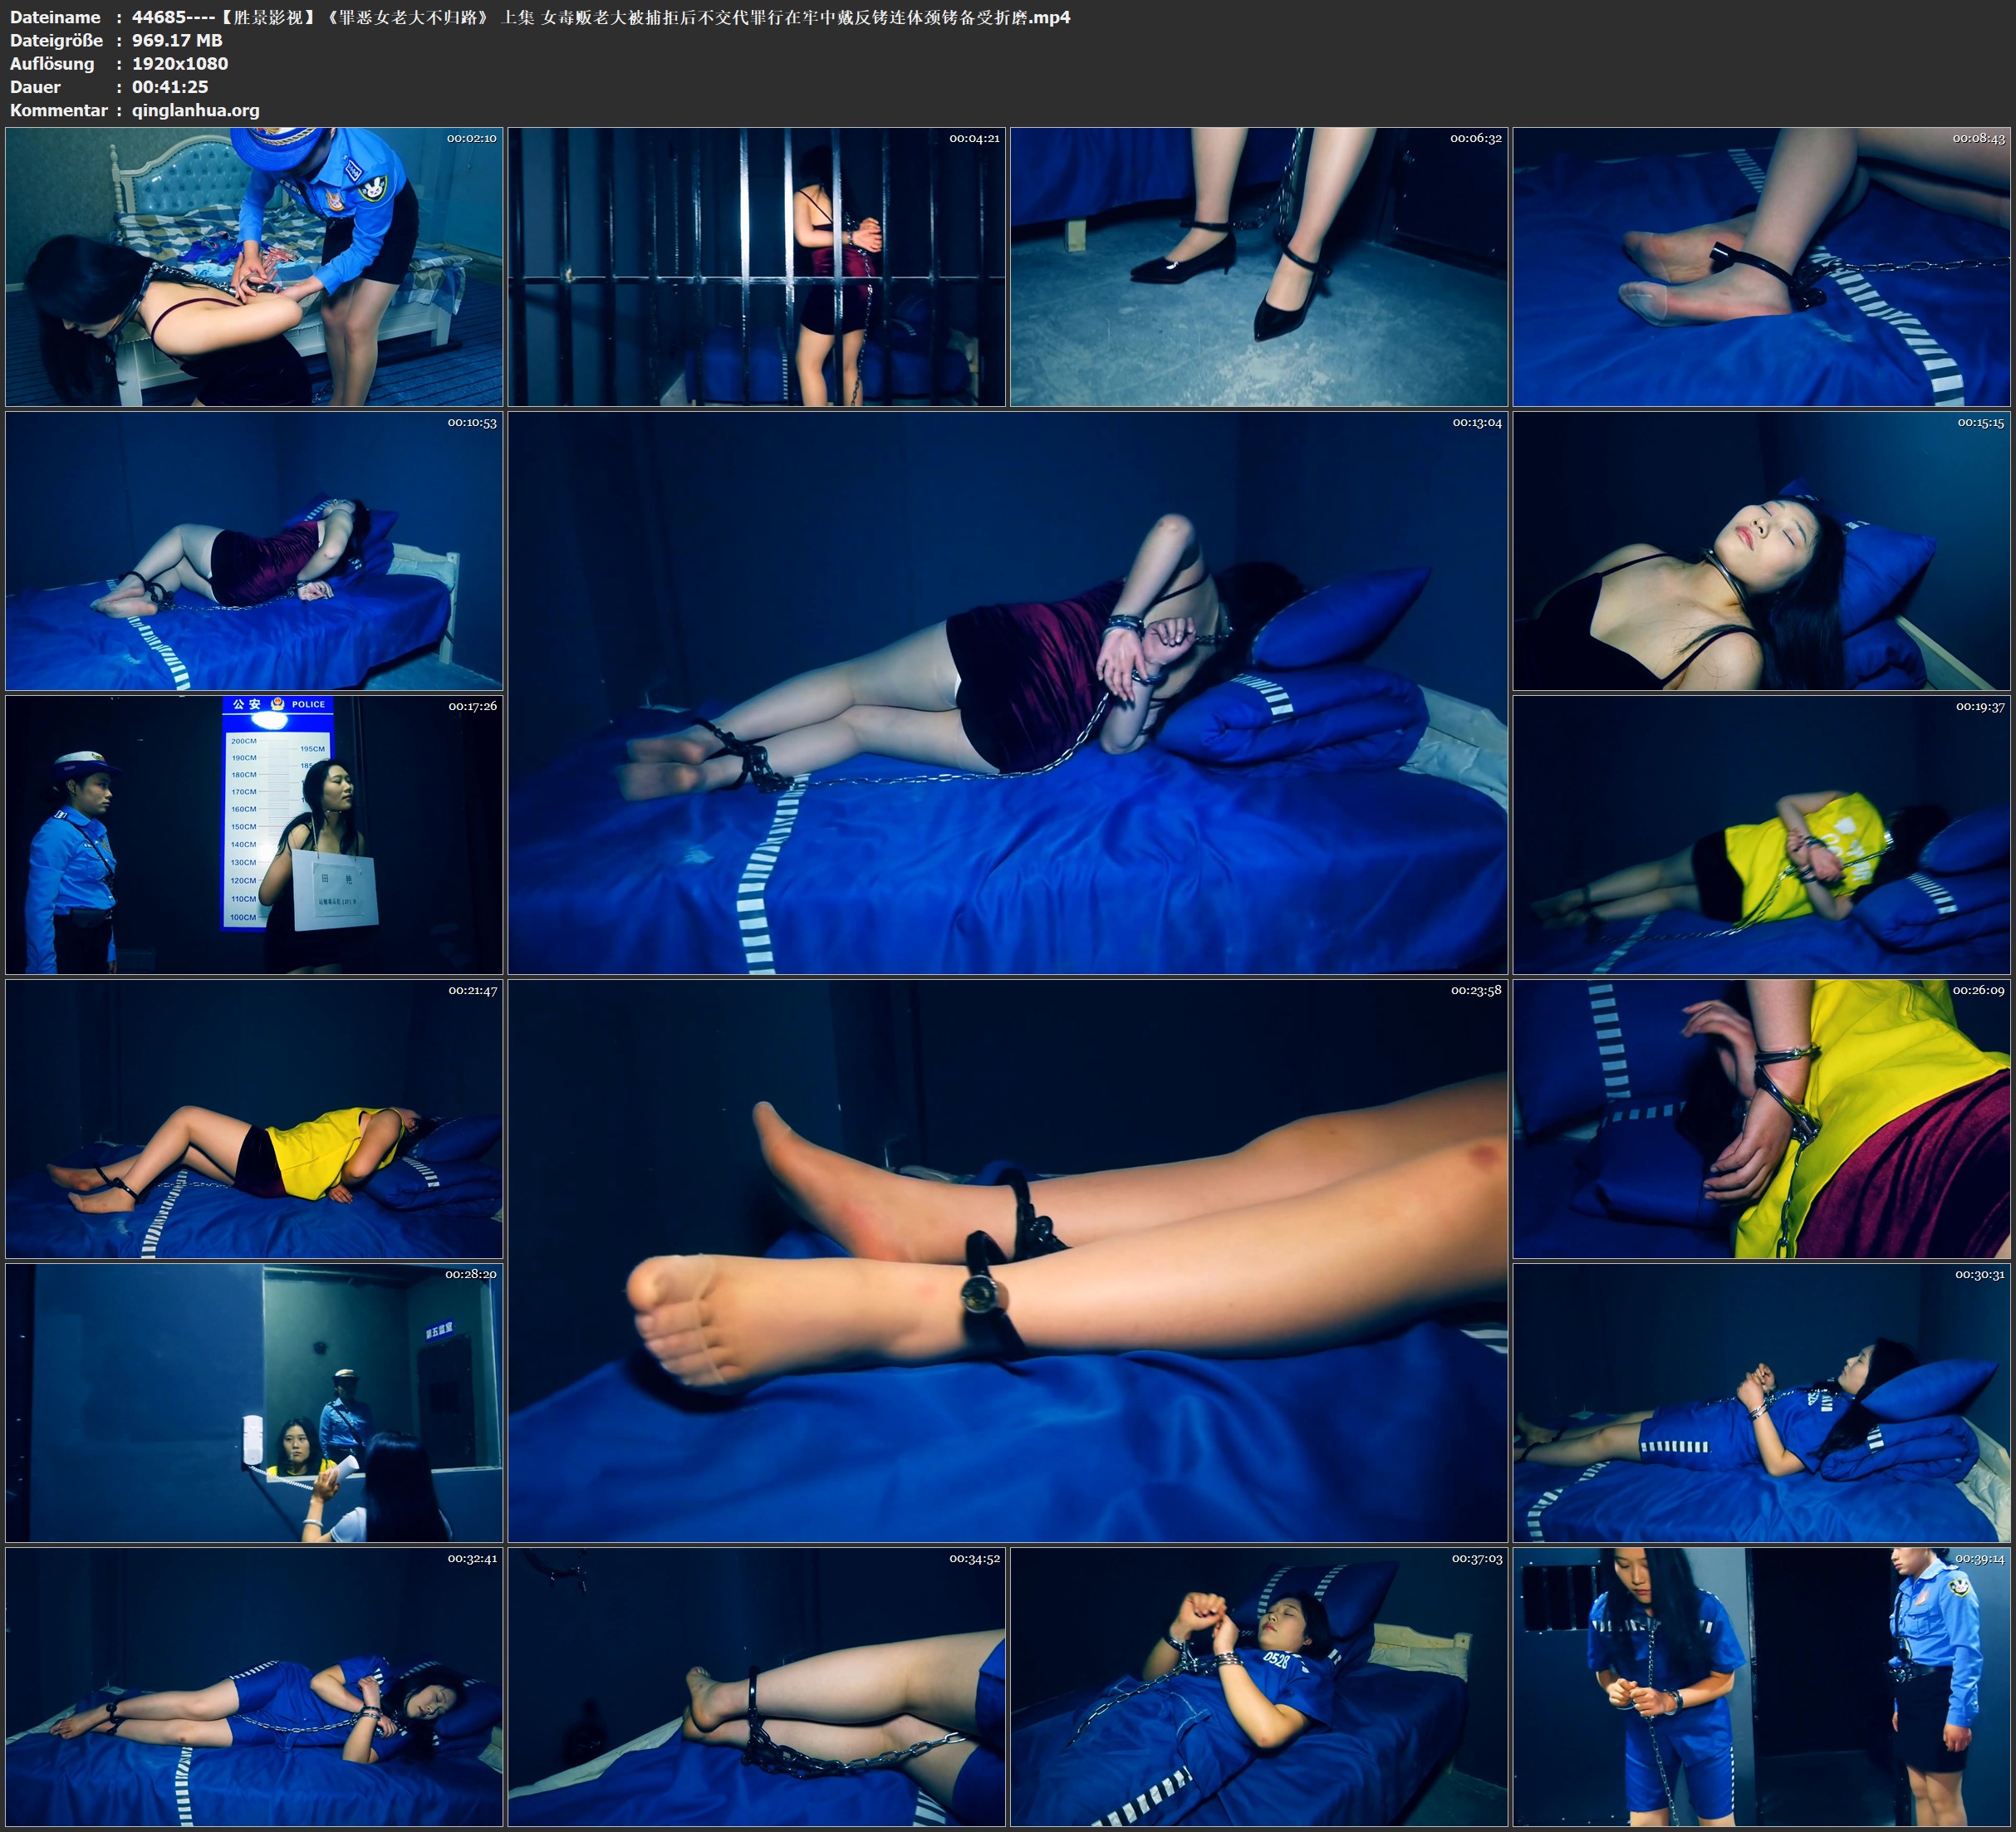Click the thumbnail timestamped 00:21:47
Image resolution: width=2016 pixels, height=1832 pixels.
pyautogui.click(x=254, y=1119)
